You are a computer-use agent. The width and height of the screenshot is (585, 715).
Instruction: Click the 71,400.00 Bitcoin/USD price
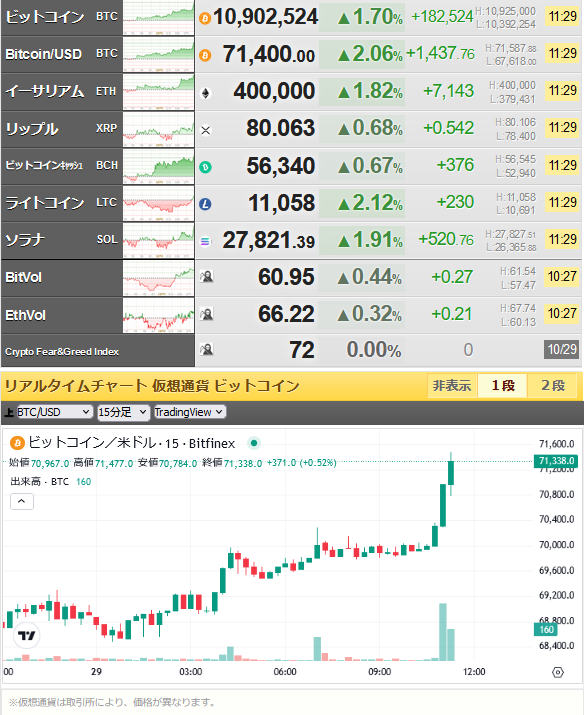269,54
